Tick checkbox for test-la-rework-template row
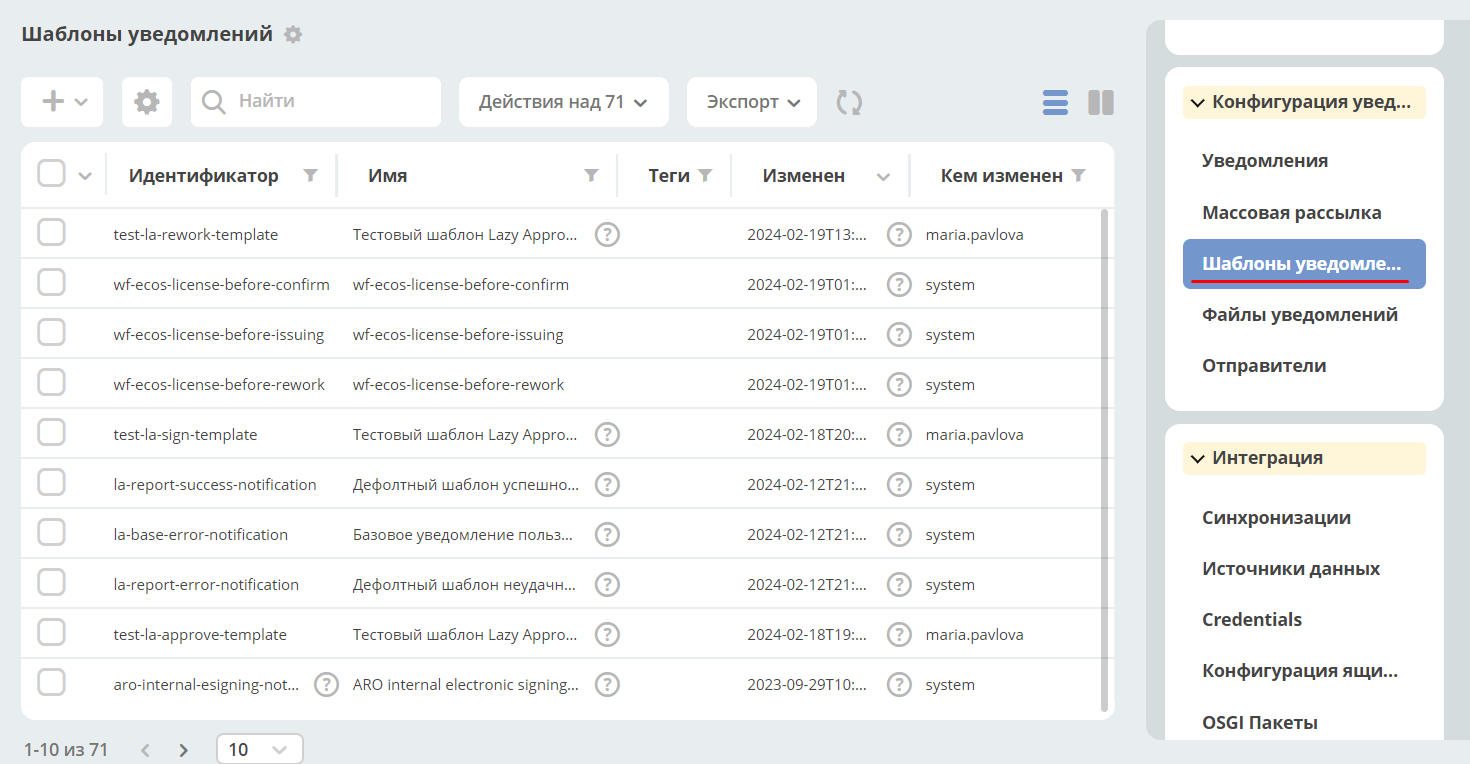Viewport: 1470px width, 764px height. pyautogui.click(x=52, y=233)
